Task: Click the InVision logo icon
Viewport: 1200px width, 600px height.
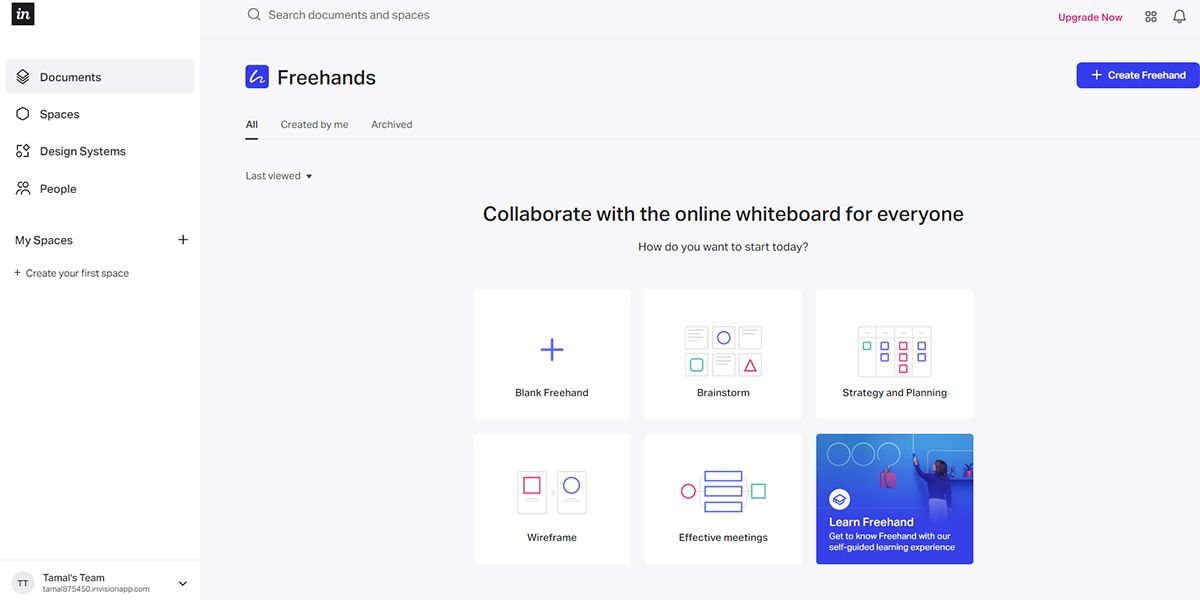Action: coord(23,14)
